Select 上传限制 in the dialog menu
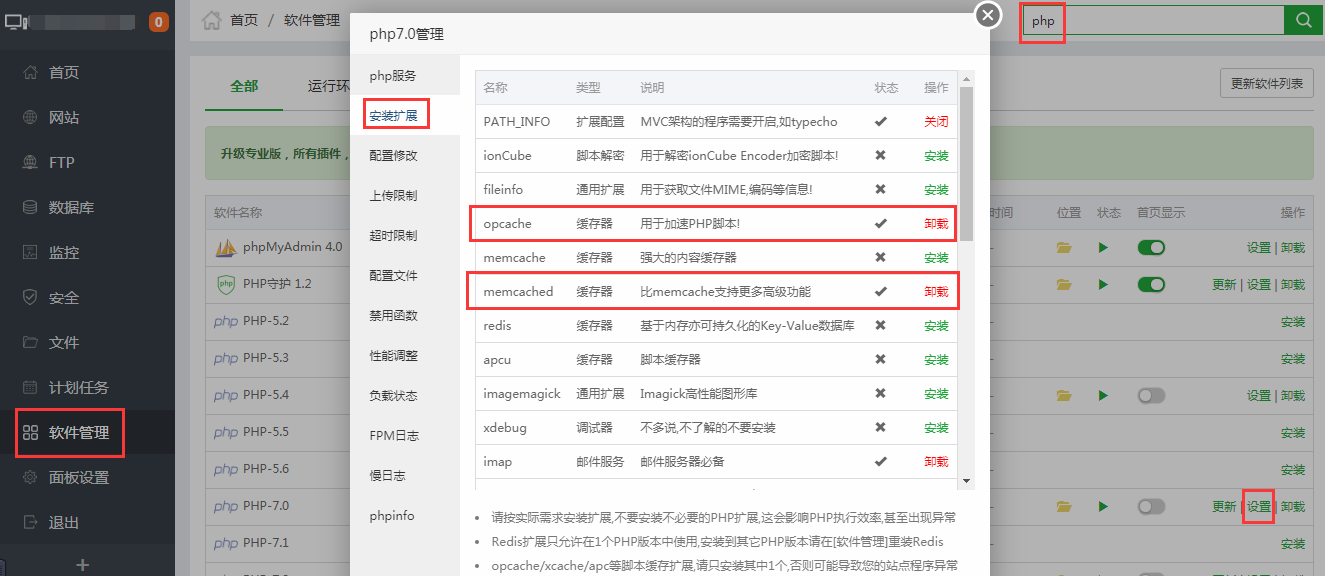 point(393,196)
